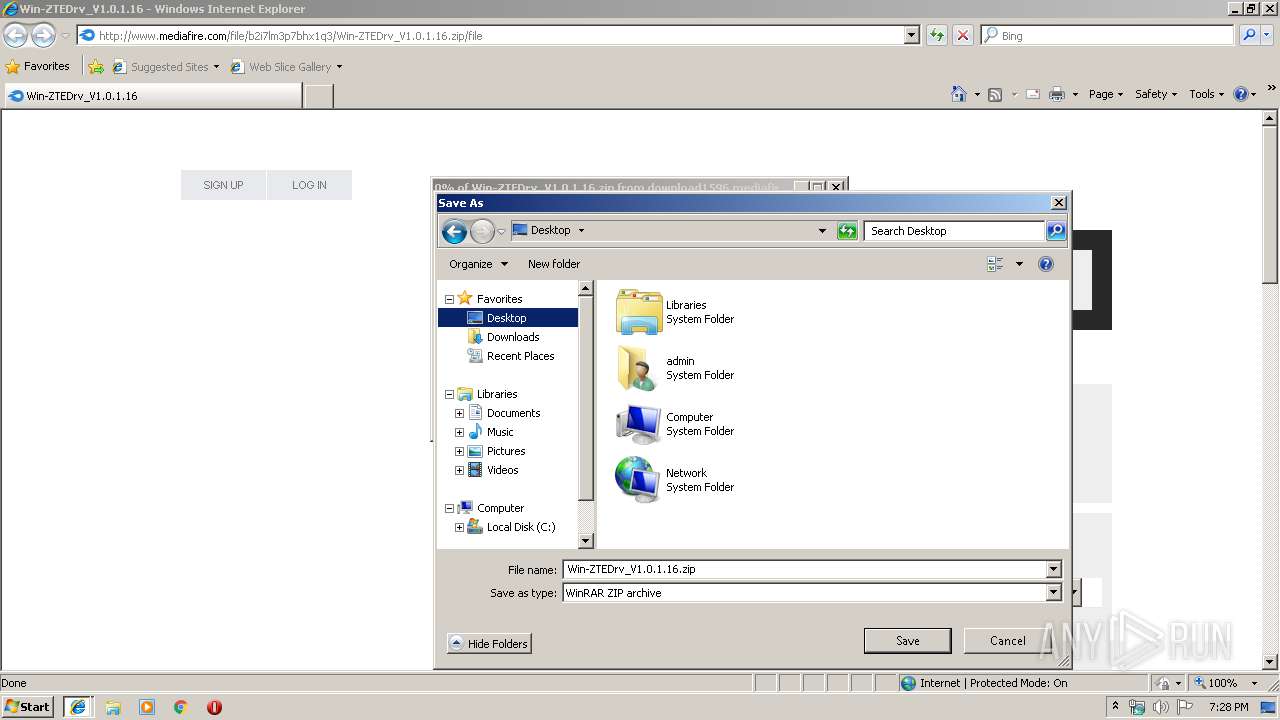The width and height of the screenshot is (1280, 720).
Task: Expand the Videos library node
Action: point(459,470)
